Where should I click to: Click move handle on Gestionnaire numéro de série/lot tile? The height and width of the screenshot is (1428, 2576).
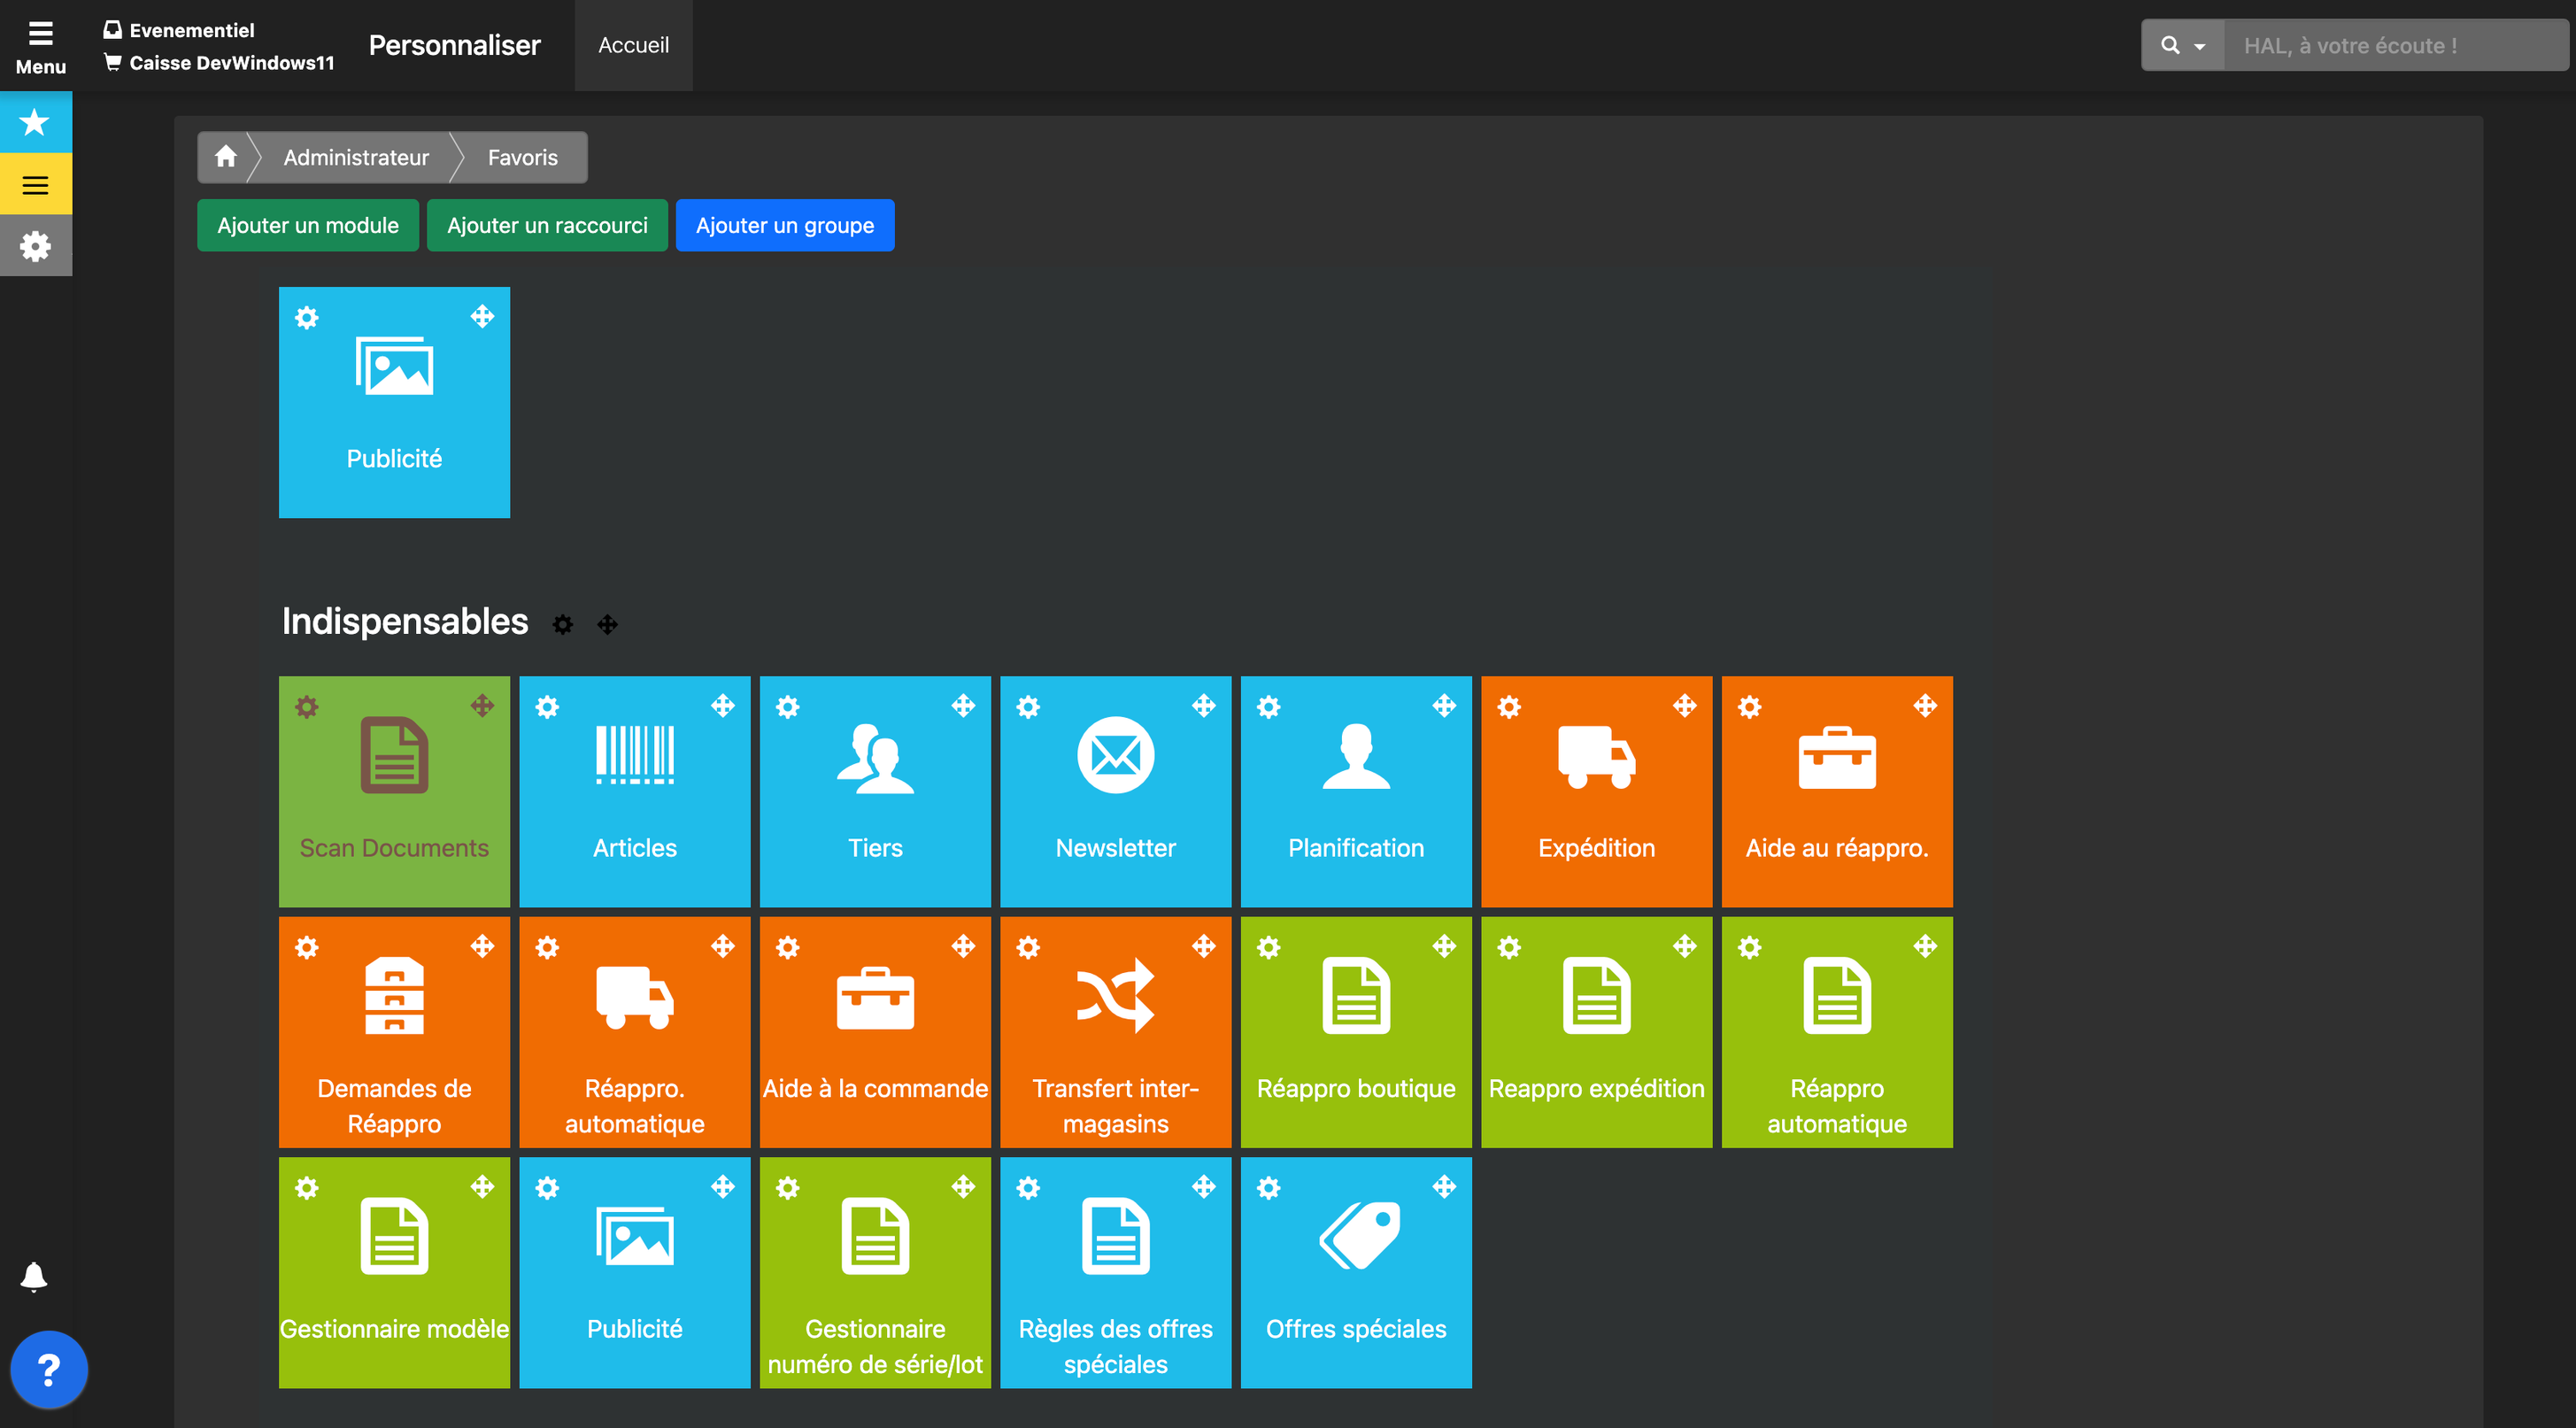pos(963,1187)
